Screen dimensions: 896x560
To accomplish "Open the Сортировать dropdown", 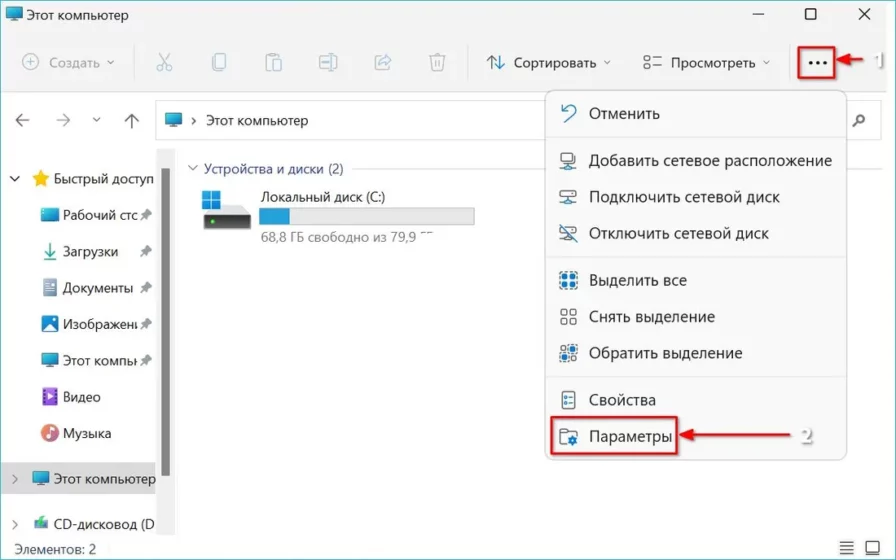I will tap(548, 62).
